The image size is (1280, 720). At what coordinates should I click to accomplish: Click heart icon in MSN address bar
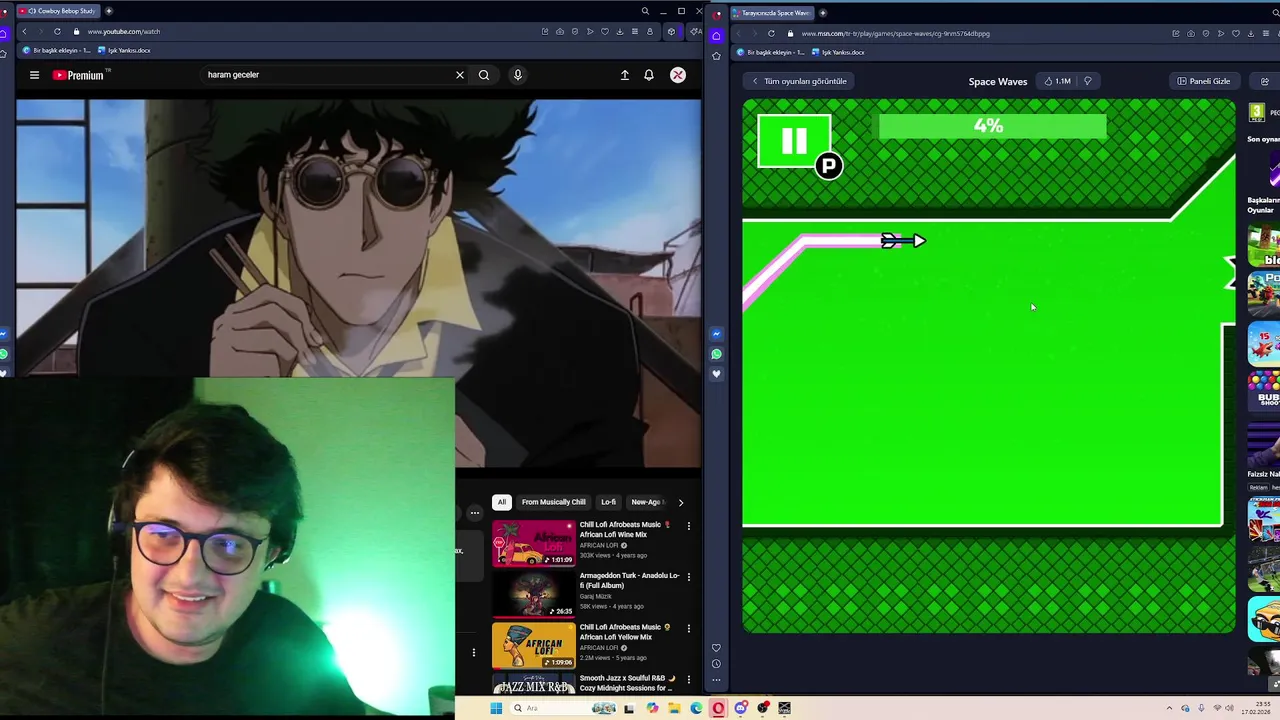[1236, 33]
